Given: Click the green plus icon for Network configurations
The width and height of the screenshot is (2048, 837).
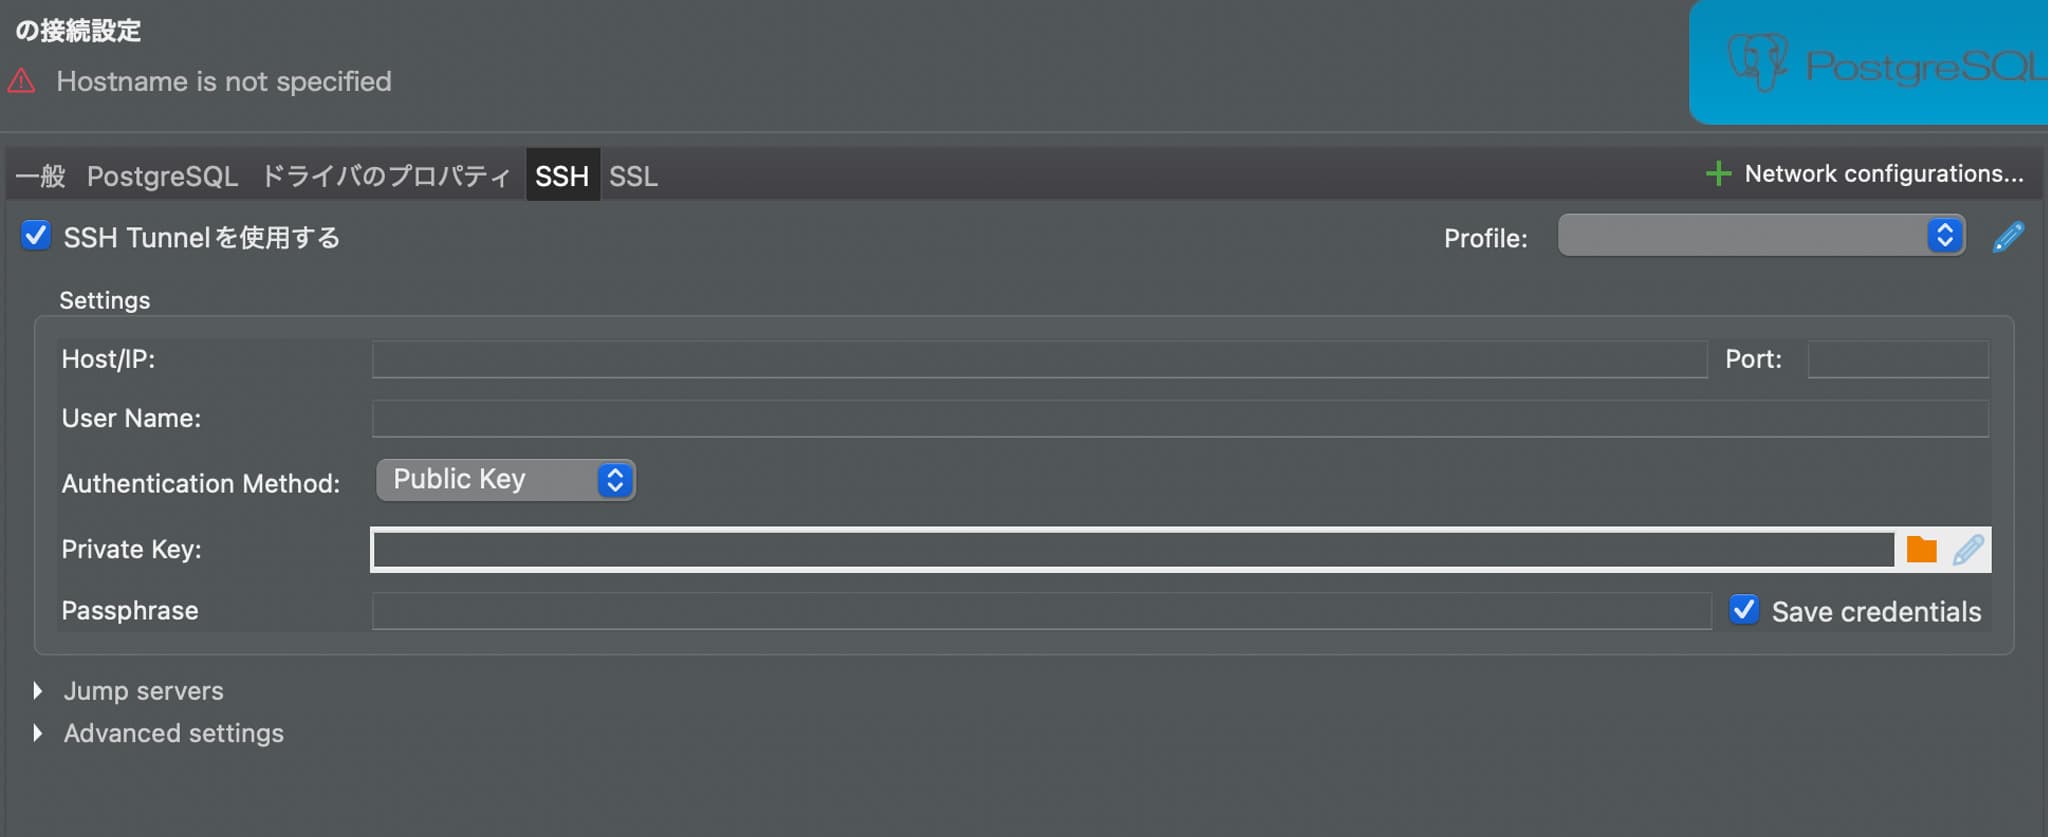Looking at the screenshot, I should pos(1718,174).
